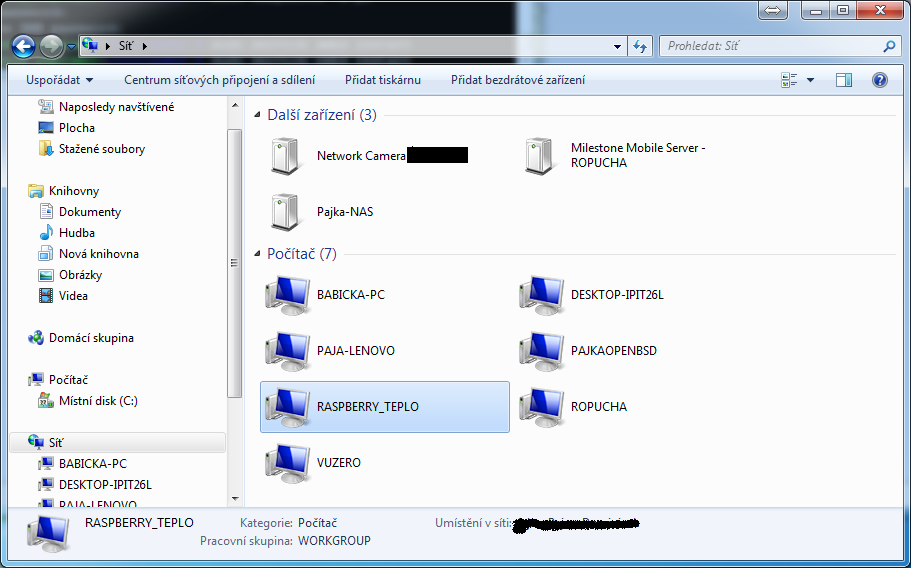Open the Uspořádat menu
911x568 pixels.
[59, 80]
